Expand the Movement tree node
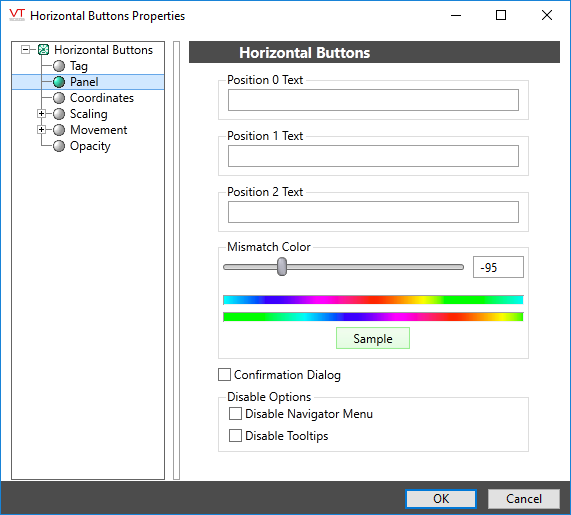The width and height of the screenshot is (571, 515). point(41,130)
